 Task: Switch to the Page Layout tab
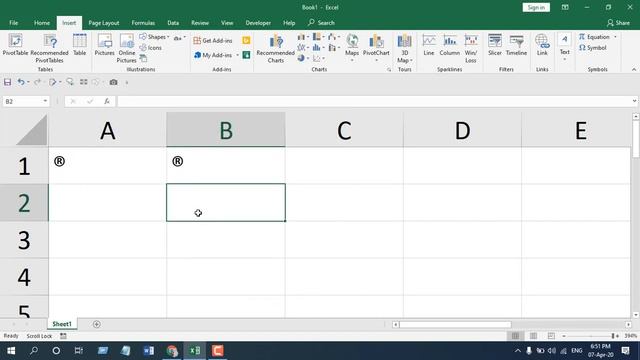pyautogui.click(x=104, y=23)
